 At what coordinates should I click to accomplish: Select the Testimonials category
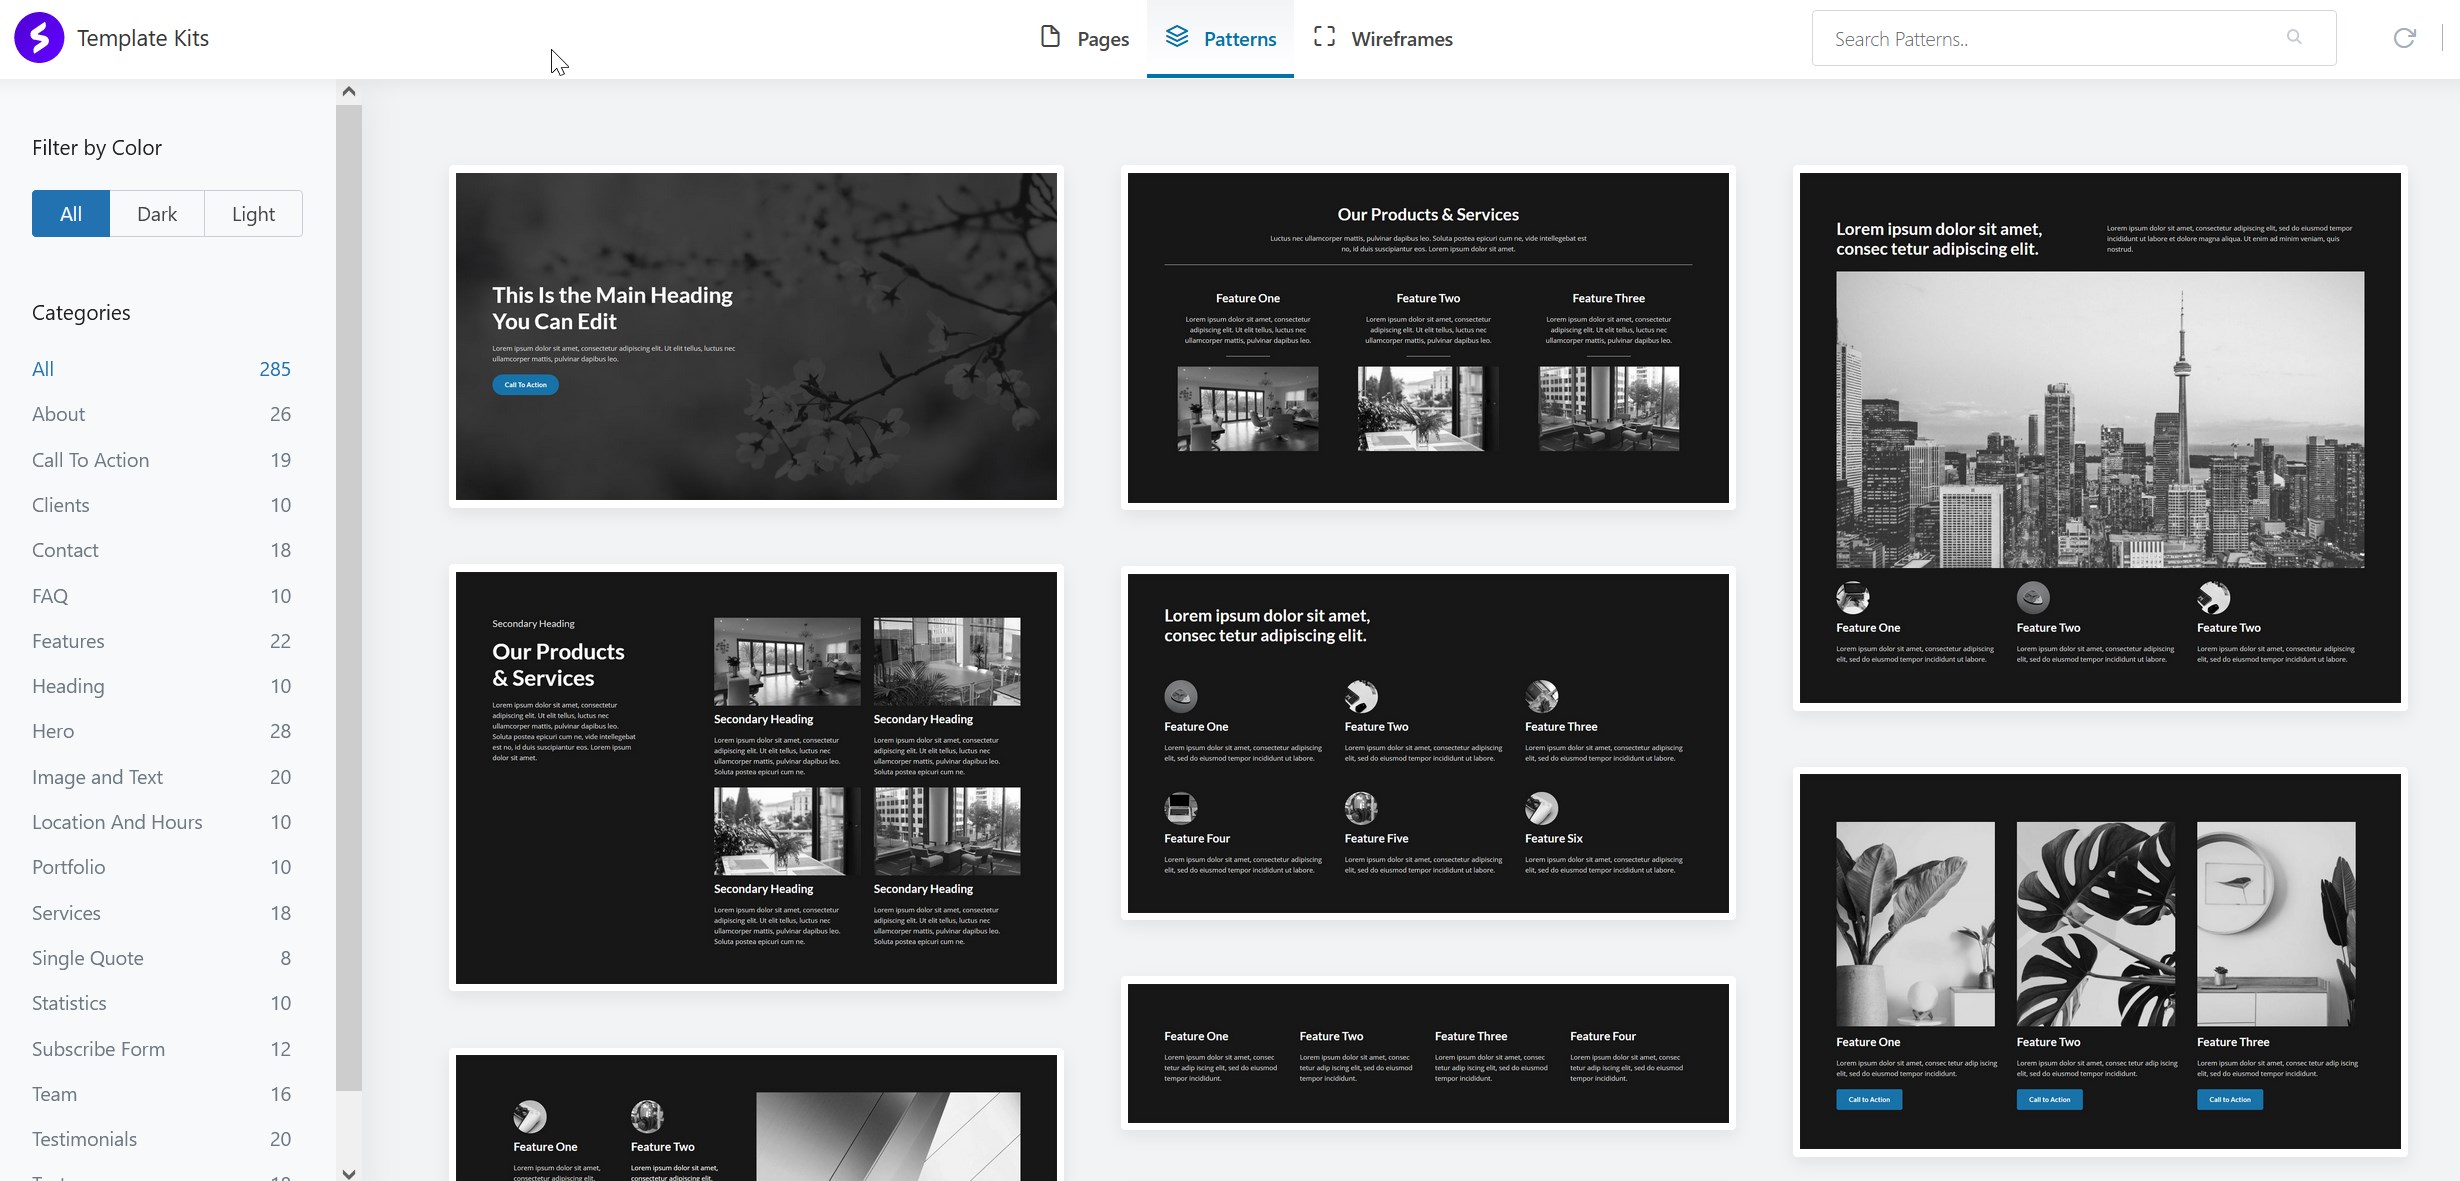point(84,1139)
